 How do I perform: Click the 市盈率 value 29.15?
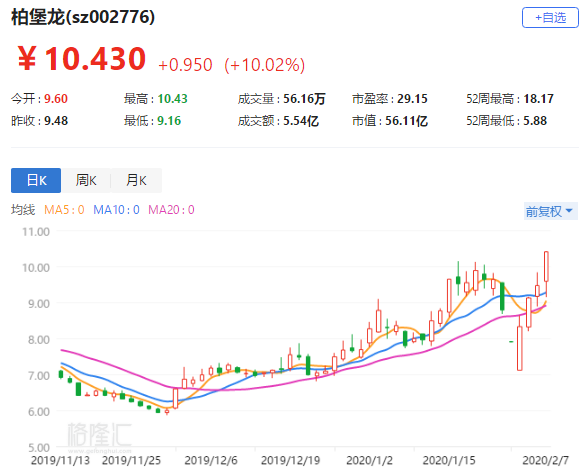click(x=412, y=99)
